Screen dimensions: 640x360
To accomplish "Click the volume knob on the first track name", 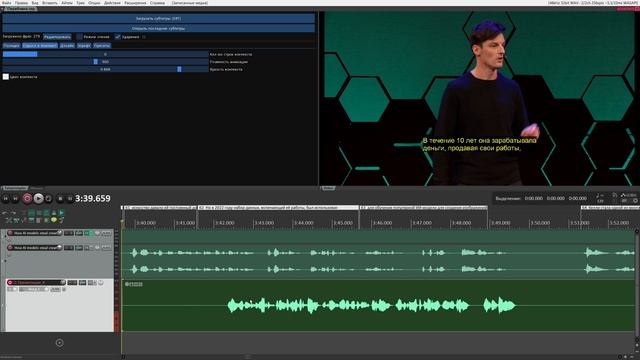I will 60,233.
